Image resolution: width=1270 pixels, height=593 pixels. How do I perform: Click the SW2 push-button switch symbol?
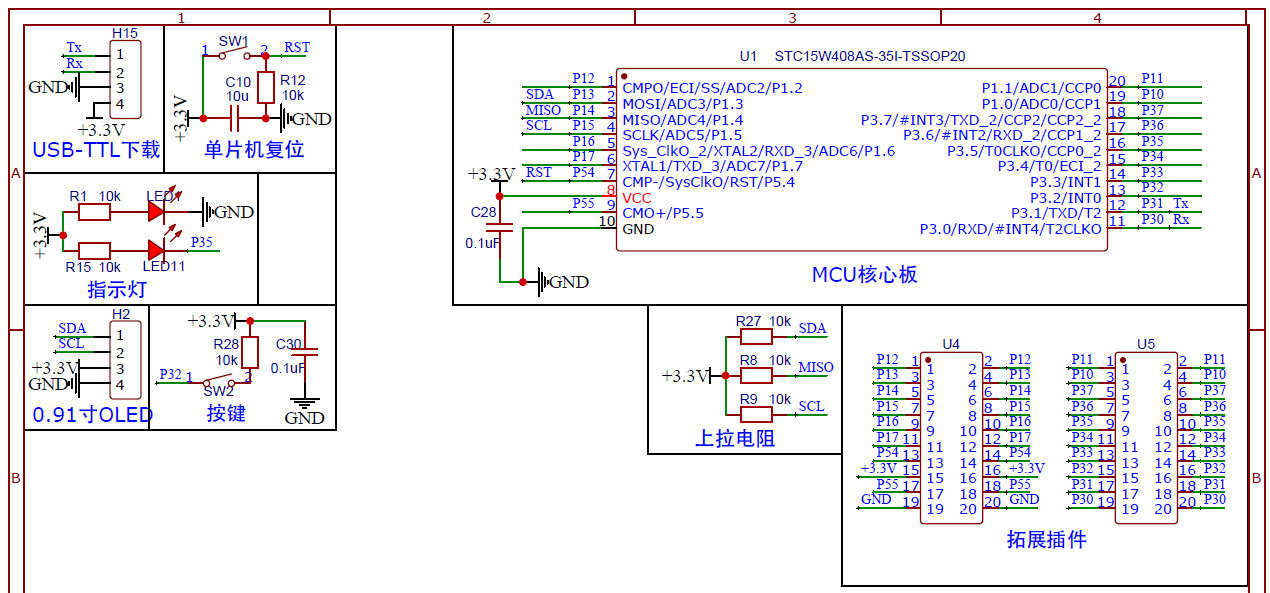[x=218, y=379]
